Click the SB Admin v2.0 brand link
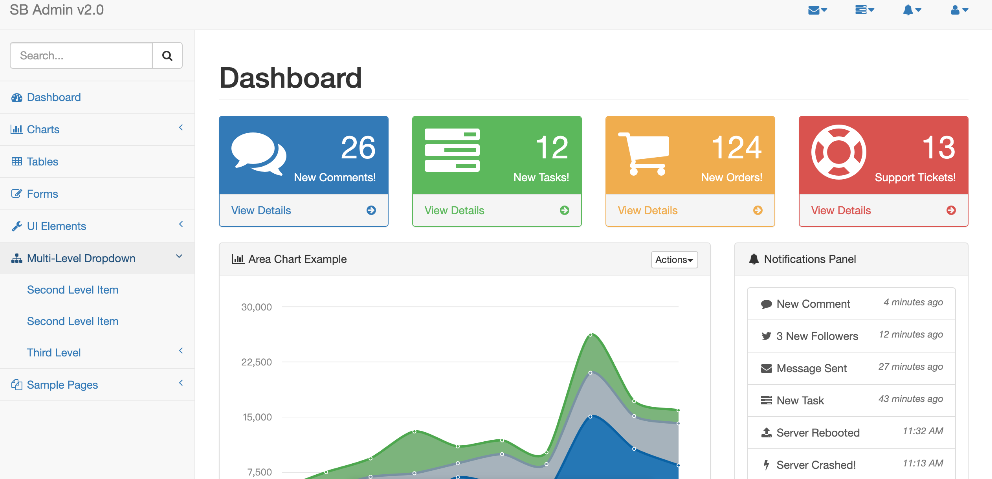 57,10
